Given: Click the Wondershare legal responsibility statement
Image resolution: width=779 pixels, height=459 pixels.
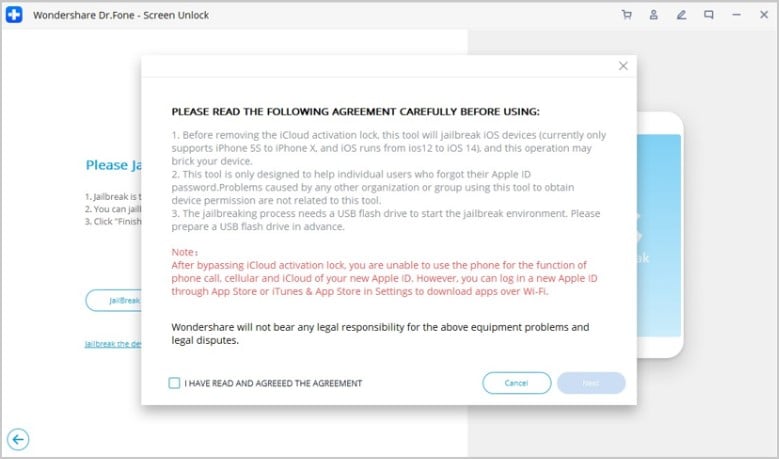Looking at the screenshot, I should [380, 334].
